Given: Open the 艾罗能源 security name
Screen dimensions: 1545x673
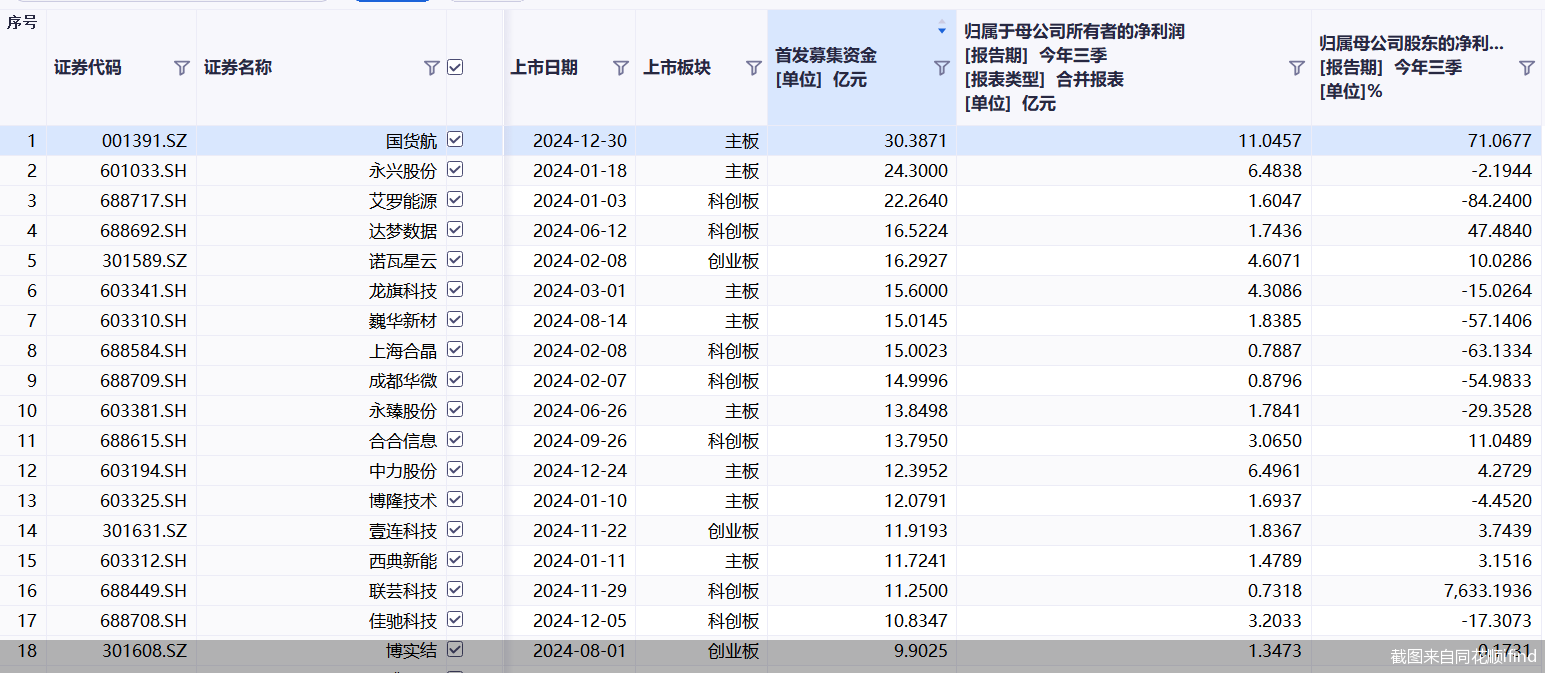Looking at the screenshot, I should pos(403,201).
